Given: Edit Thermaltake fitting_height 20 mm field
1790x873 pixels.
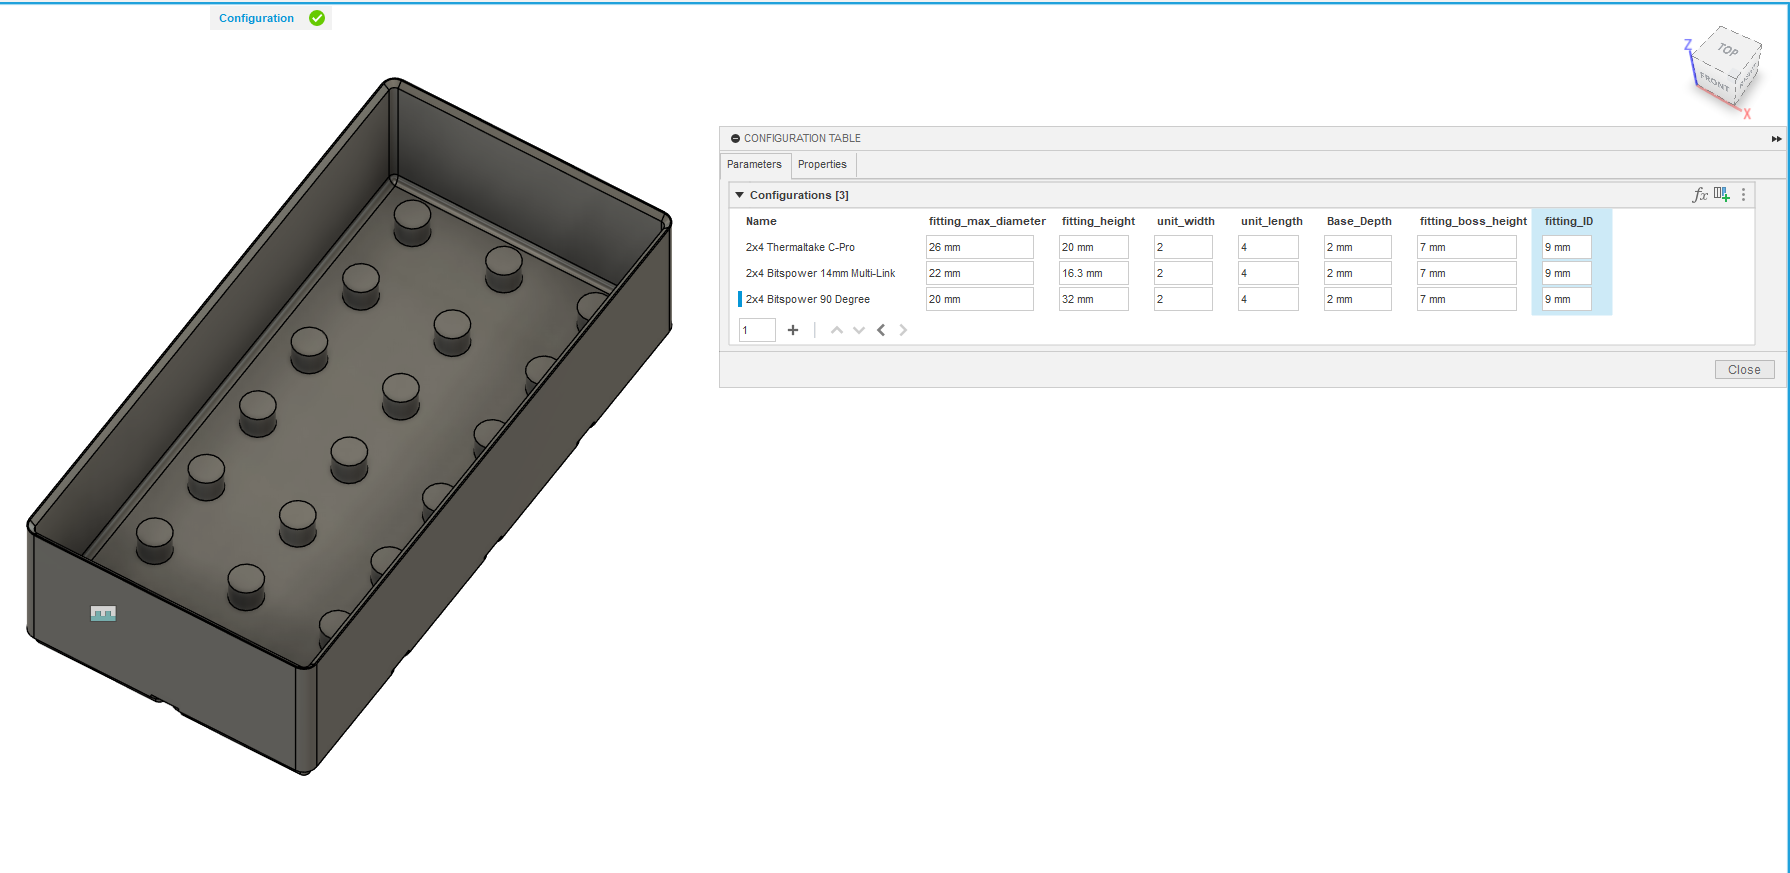Looking at the screenshot, I should pyautogui.click(x=1094, y=247).
